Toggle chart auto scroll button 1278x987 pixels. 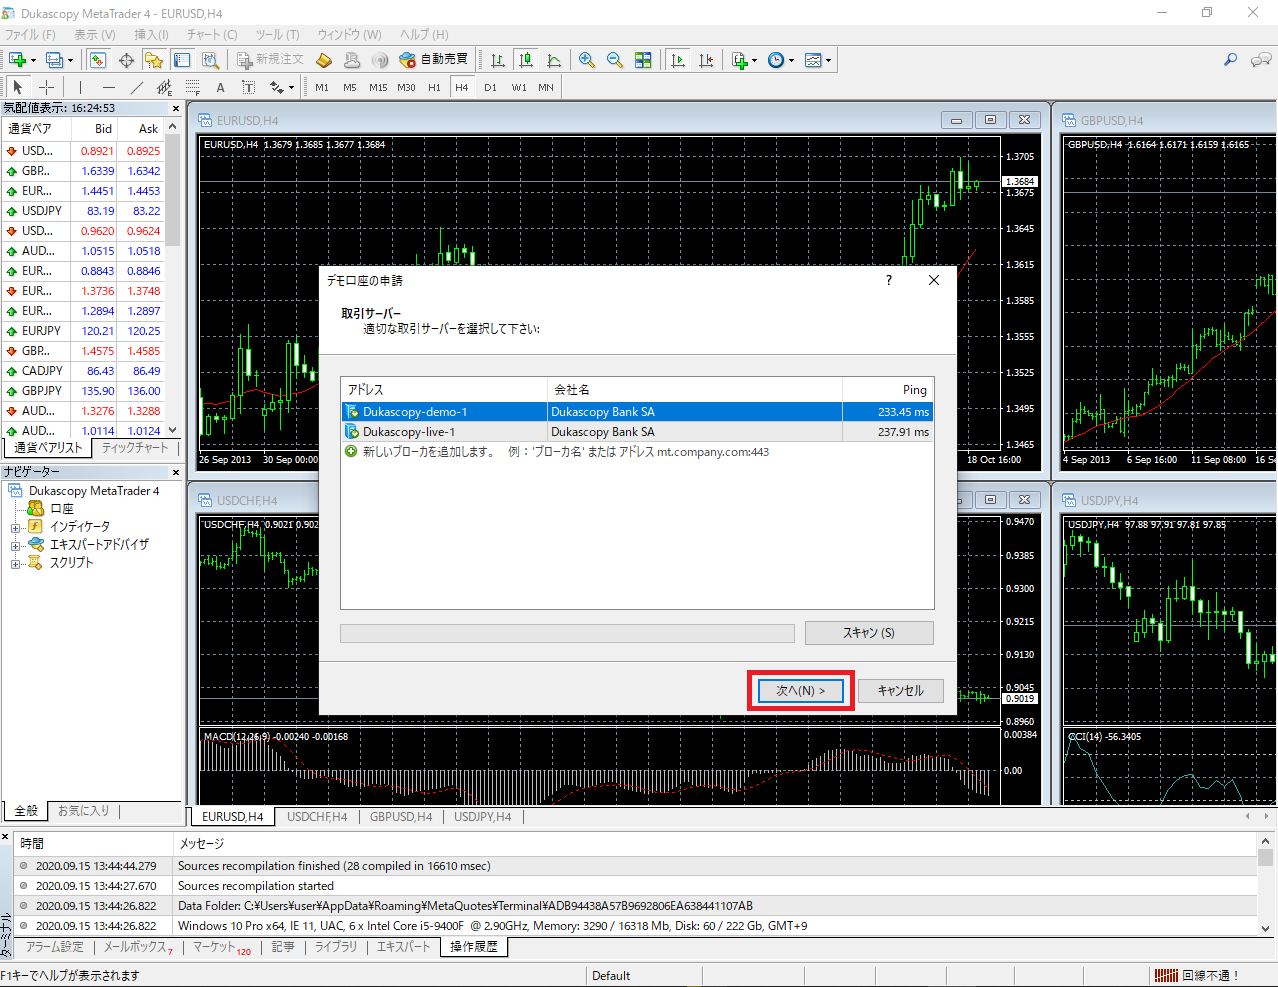678,60
